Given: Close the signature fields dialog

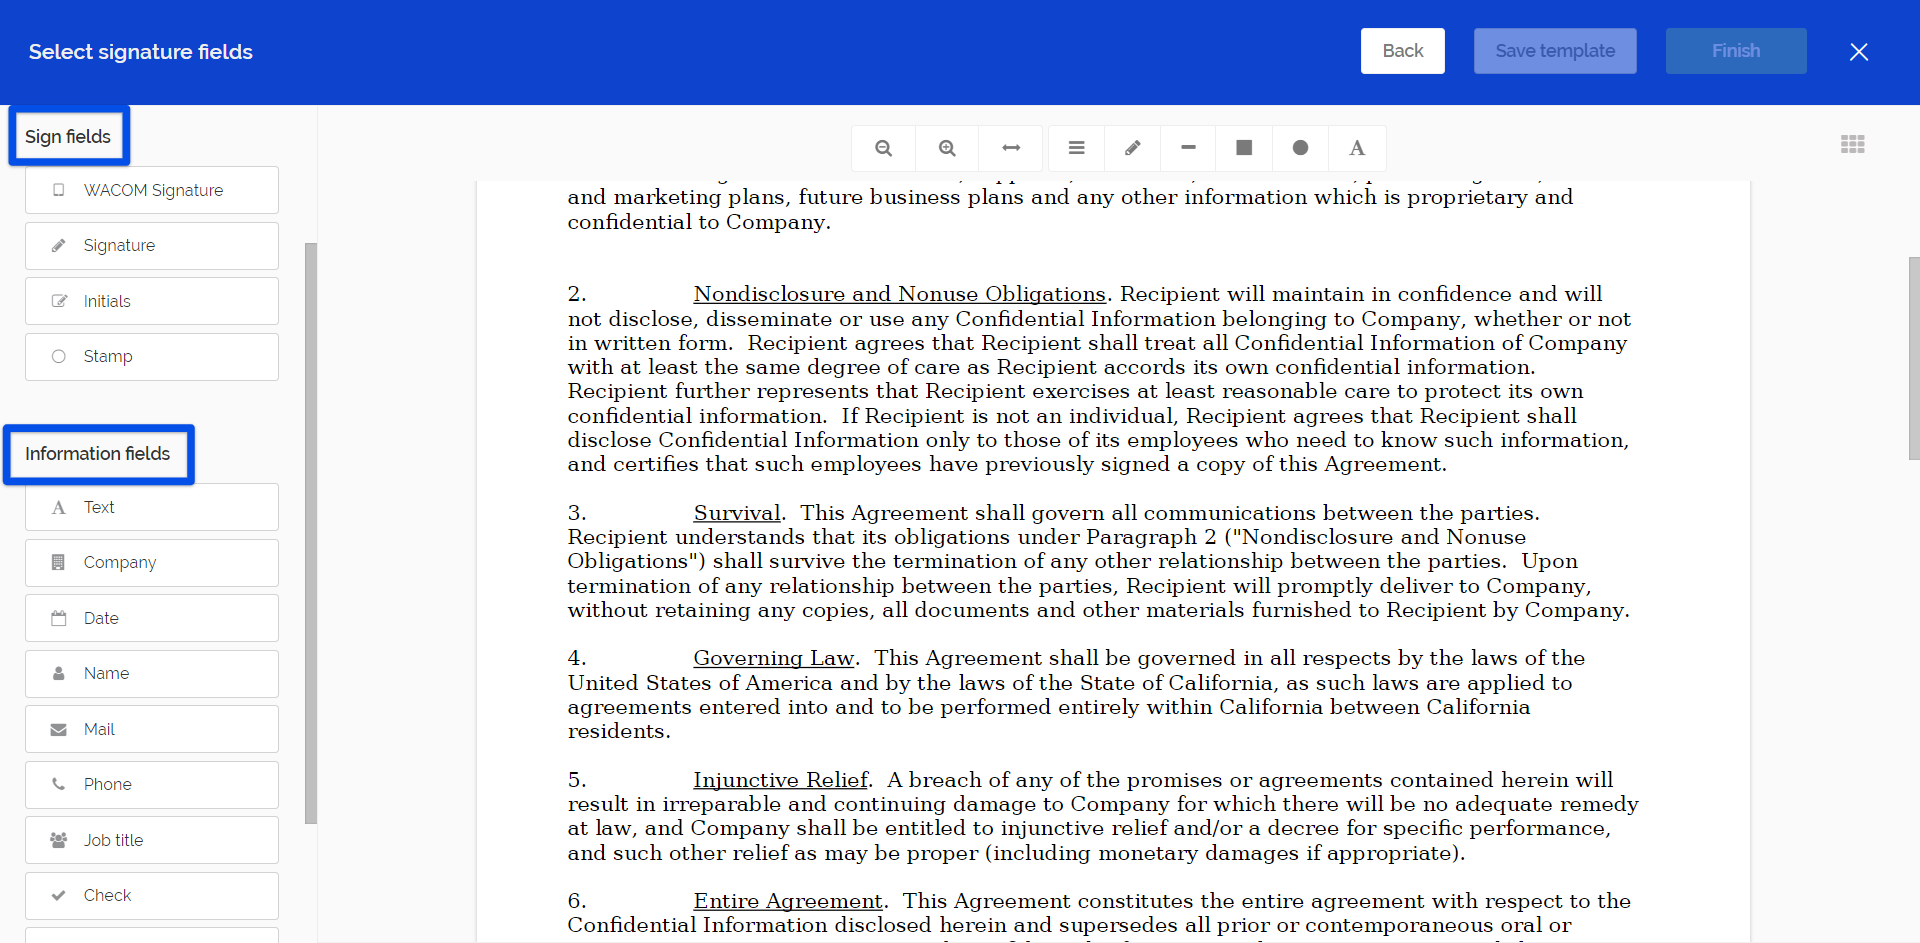Looking at the screenshot, I should [x=1858, y=52].
